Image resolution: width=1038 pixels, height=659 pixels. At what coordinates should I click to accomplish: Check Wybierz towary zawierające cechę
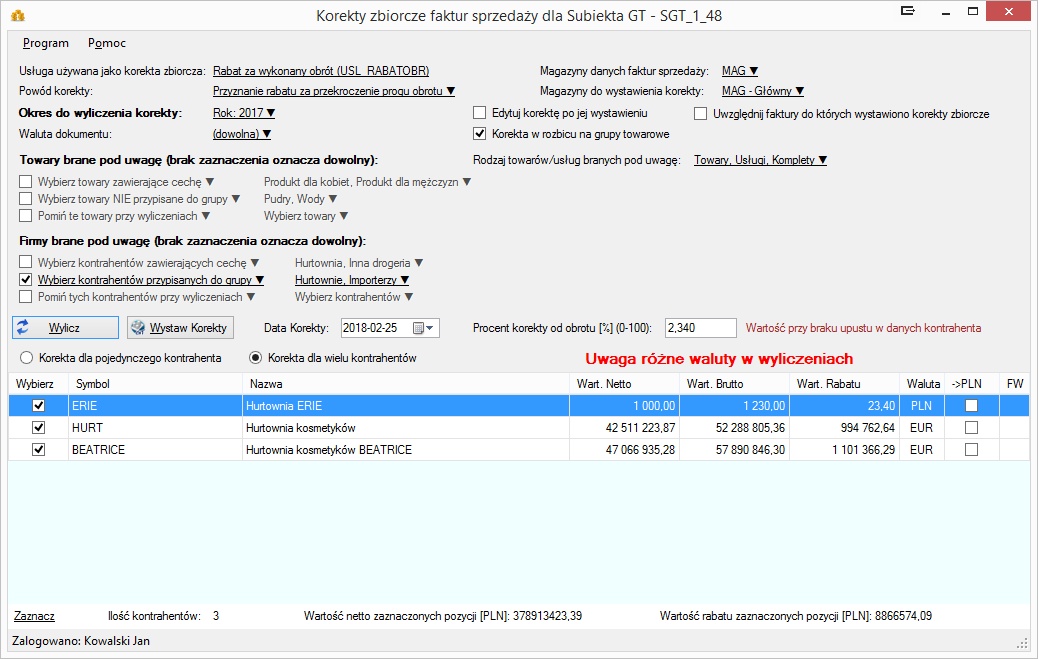tap(26, 181)
